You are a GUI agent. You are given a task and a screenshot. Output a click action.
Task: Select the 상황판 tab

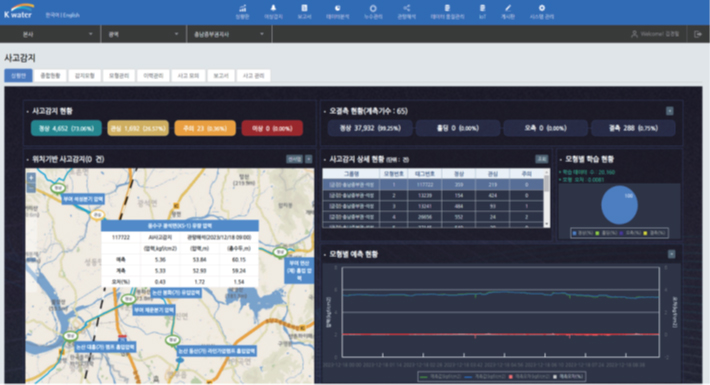point(19,76)
